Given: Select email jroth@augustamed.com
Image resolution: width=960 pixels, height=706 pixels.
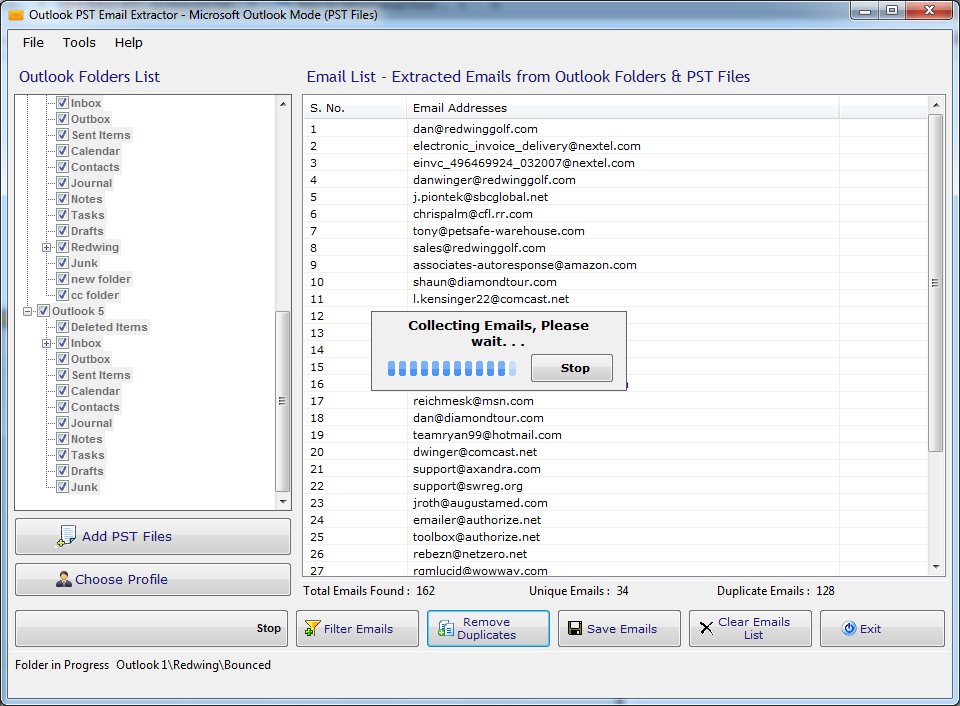Looking at the screenshot, I should click(480, 503).
